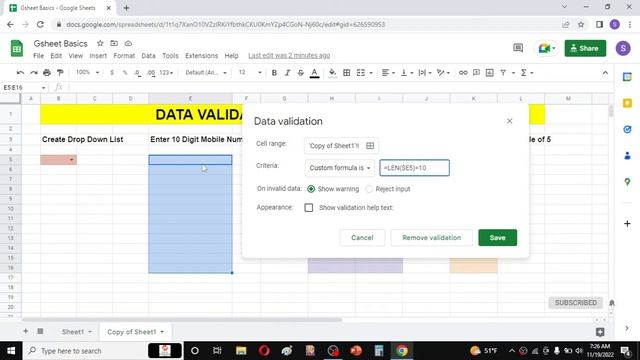Image resolution: width=640 pixels, height=360 pixels.
Task: Select Reject input radio option
Action: tap(369, 189)
